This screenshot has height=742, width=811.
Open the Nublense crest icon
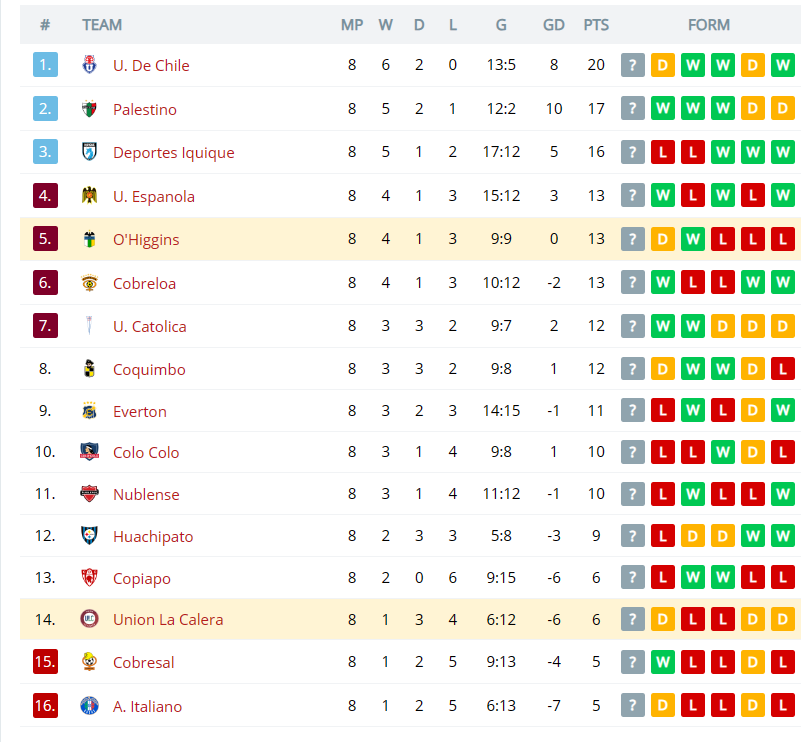(x=89, y=494)
